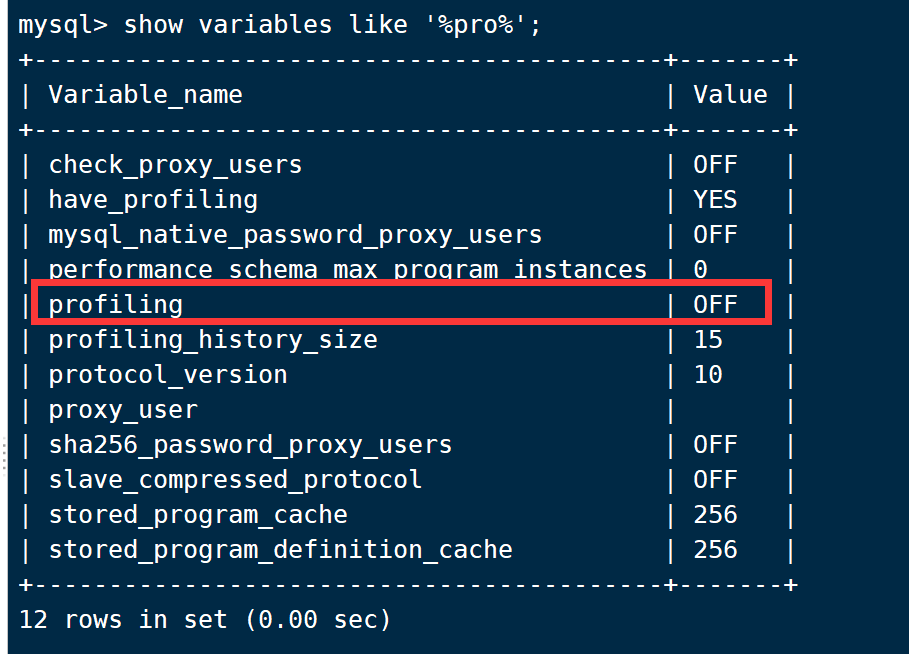Click the value 10 for protocol_version
This screenshot has height=654, width=909.
pyautogui.click(x=708, y=375)
